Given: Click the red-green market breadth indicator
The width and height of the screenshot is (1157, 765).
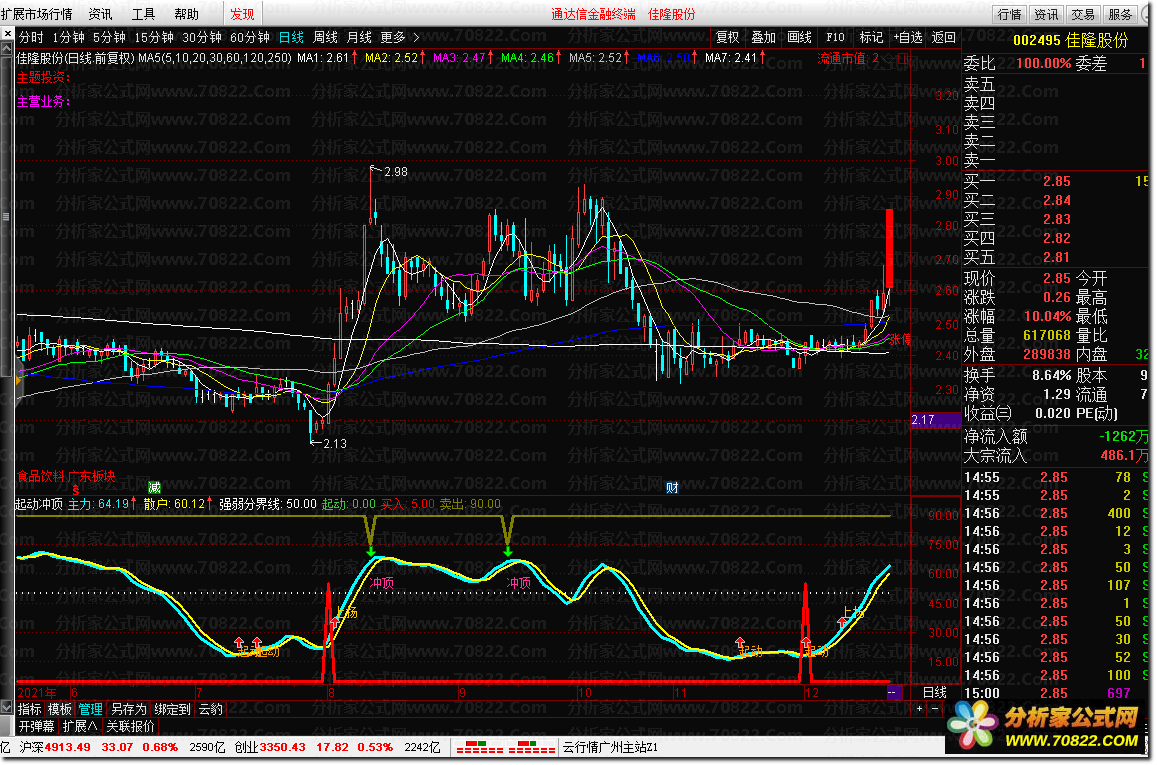Looking at the screenshot, I should (506, 747).
